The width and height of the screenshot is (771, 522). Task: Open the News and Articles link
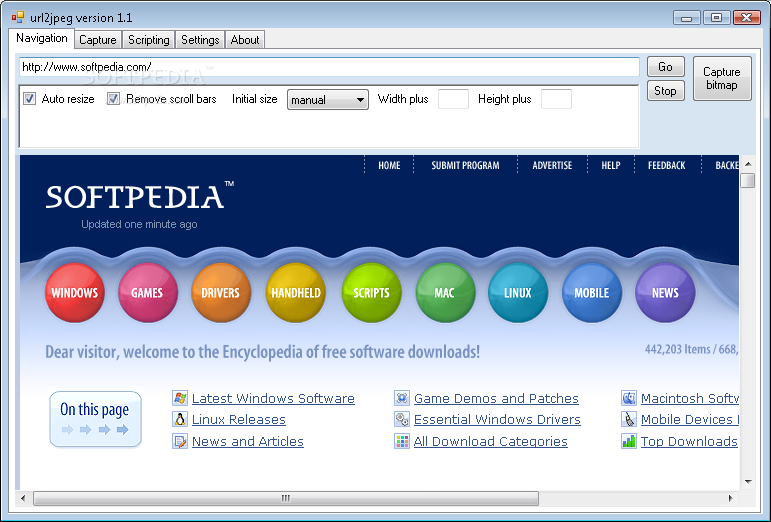coord(248,441)
